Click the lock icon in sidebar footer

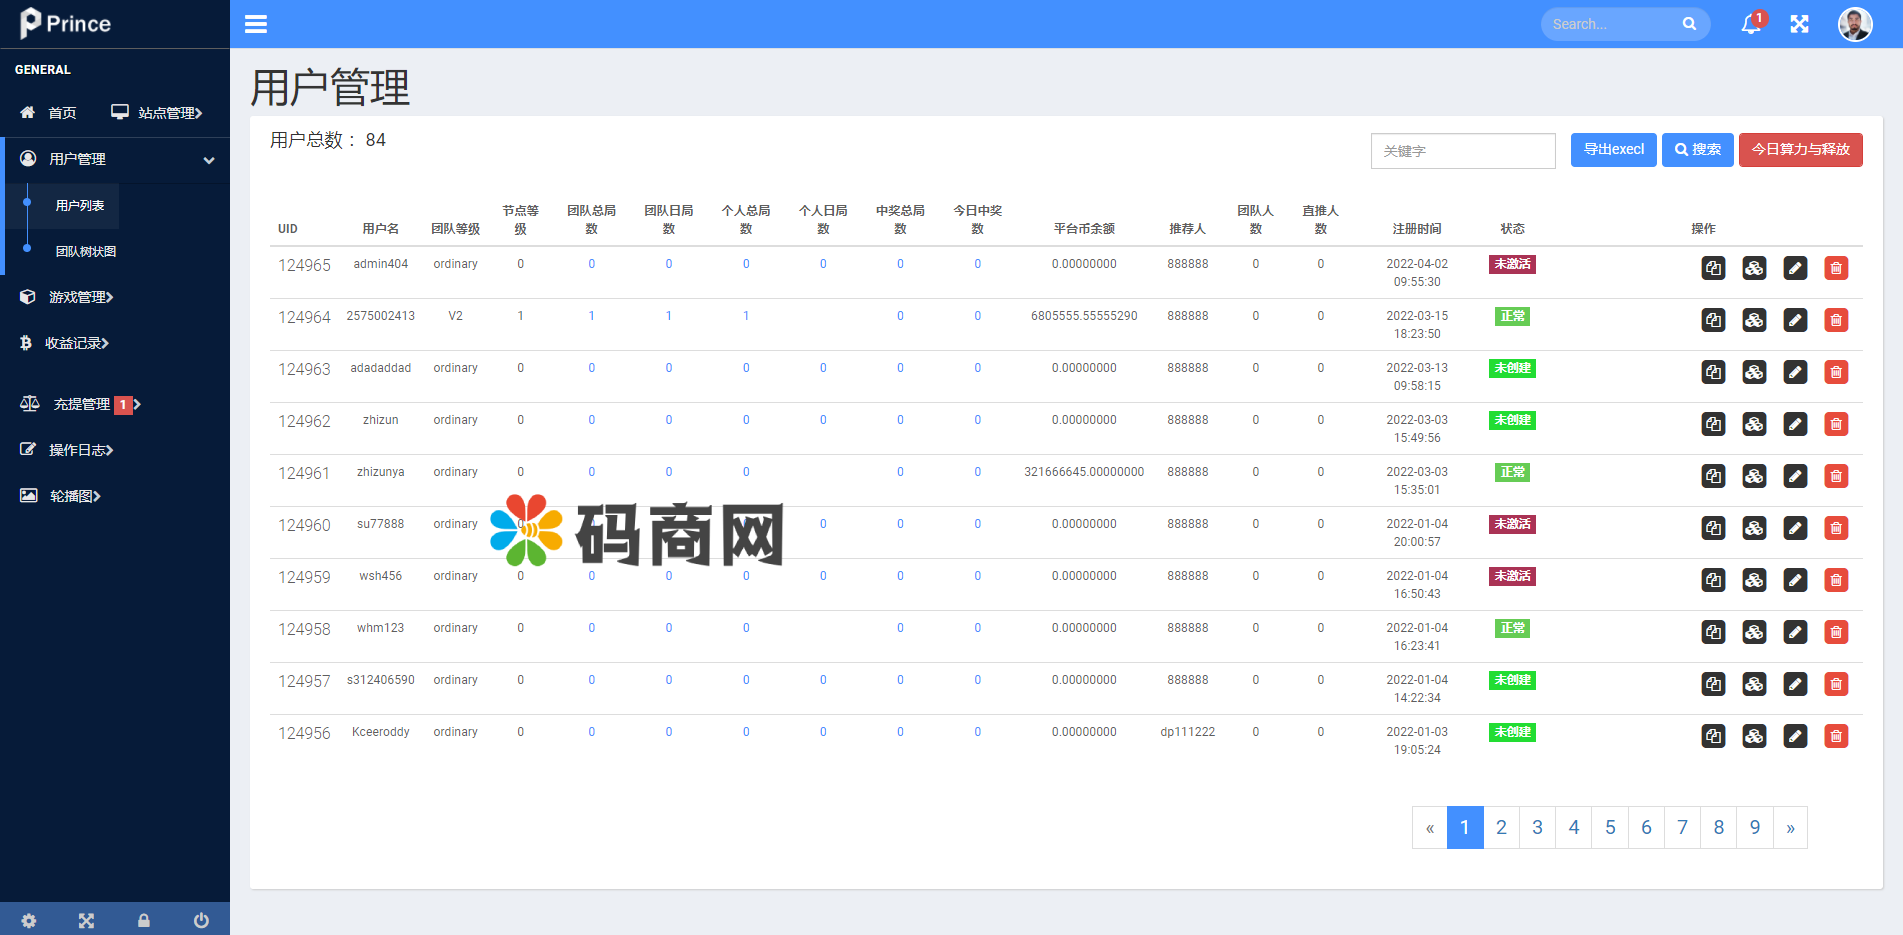(144, 920)
